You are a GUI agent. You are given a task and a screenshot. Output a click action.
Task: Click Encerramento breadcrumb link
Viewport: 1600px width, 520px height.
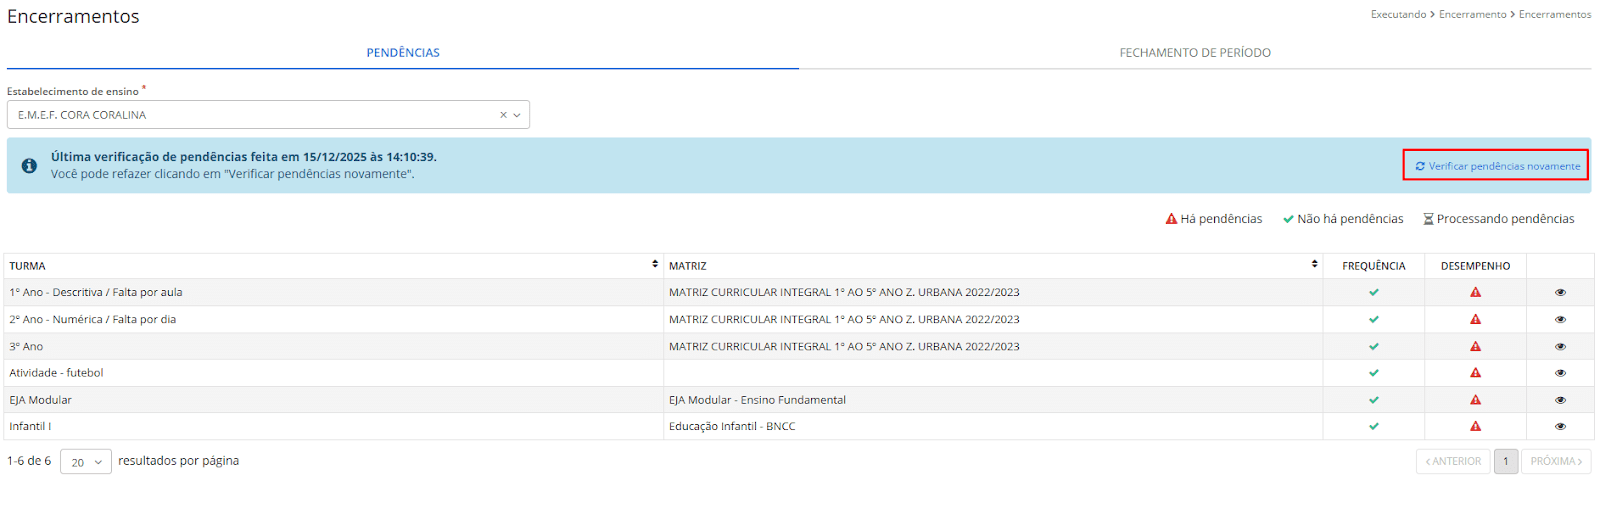click(x=1472, y=15)
